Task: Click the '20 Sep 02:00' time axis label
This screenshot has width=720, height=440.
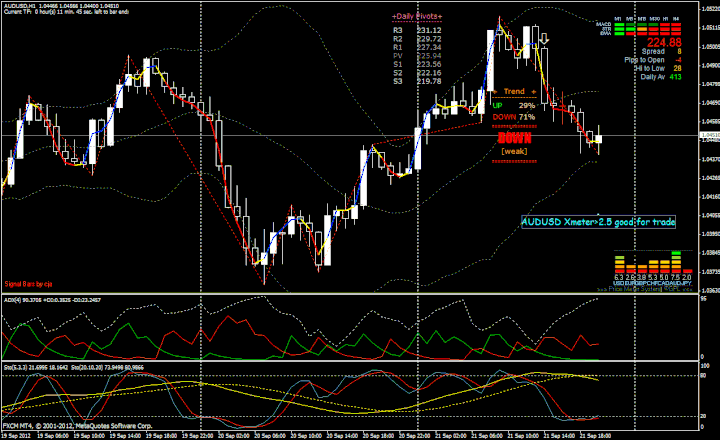Action: click(233, 435)
